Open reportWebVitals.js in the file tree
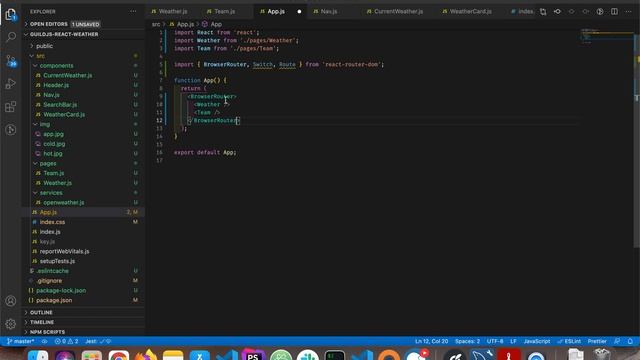 (83, 251)
